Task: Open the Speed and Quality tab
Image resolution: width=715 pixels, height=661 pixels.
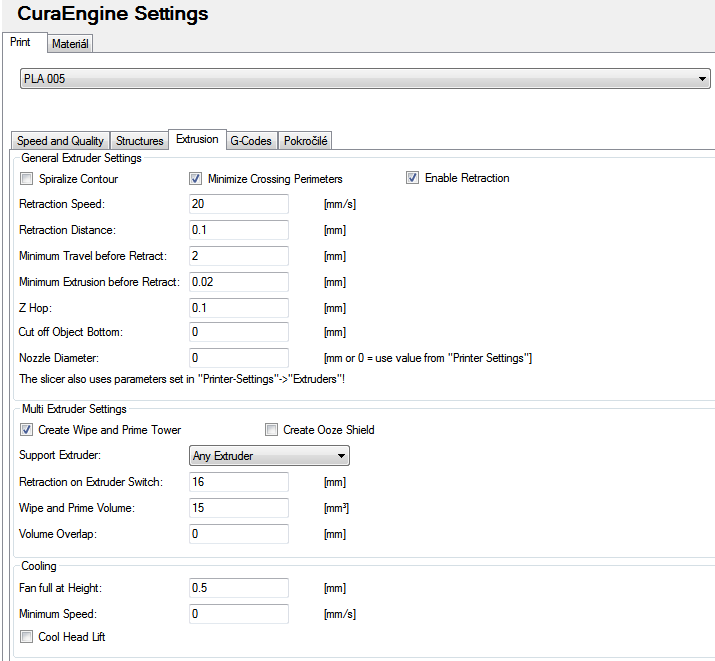Action: (x=60, y=141)
